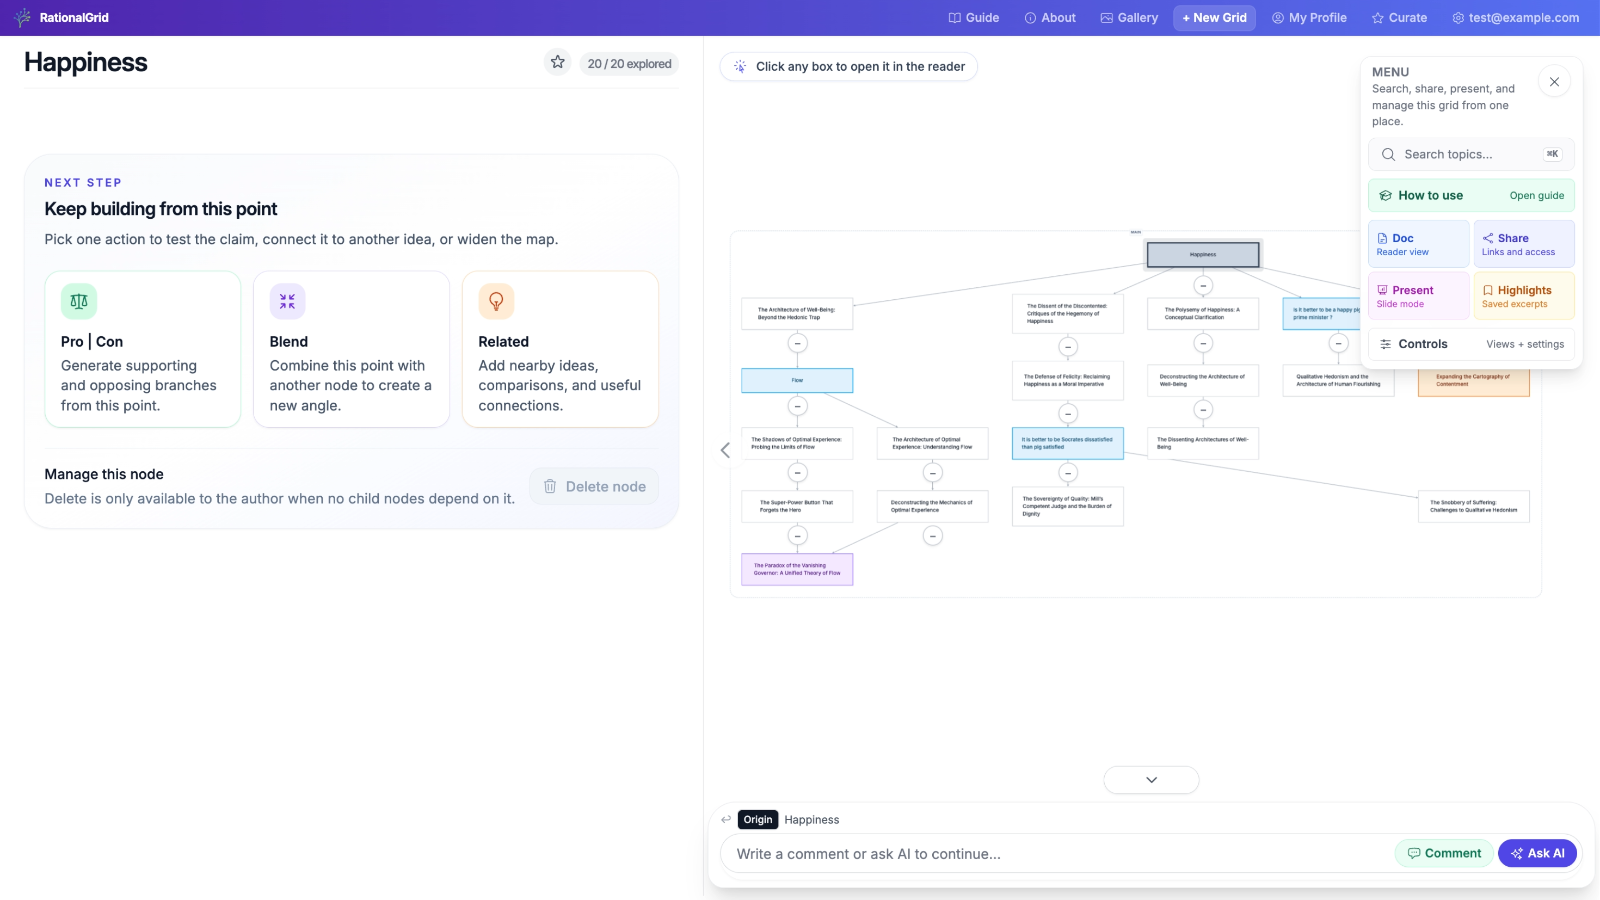Select the Blend combine icon
Image resolution: width=1600 pixels, height=900 pixels.
tap(287, 300)
